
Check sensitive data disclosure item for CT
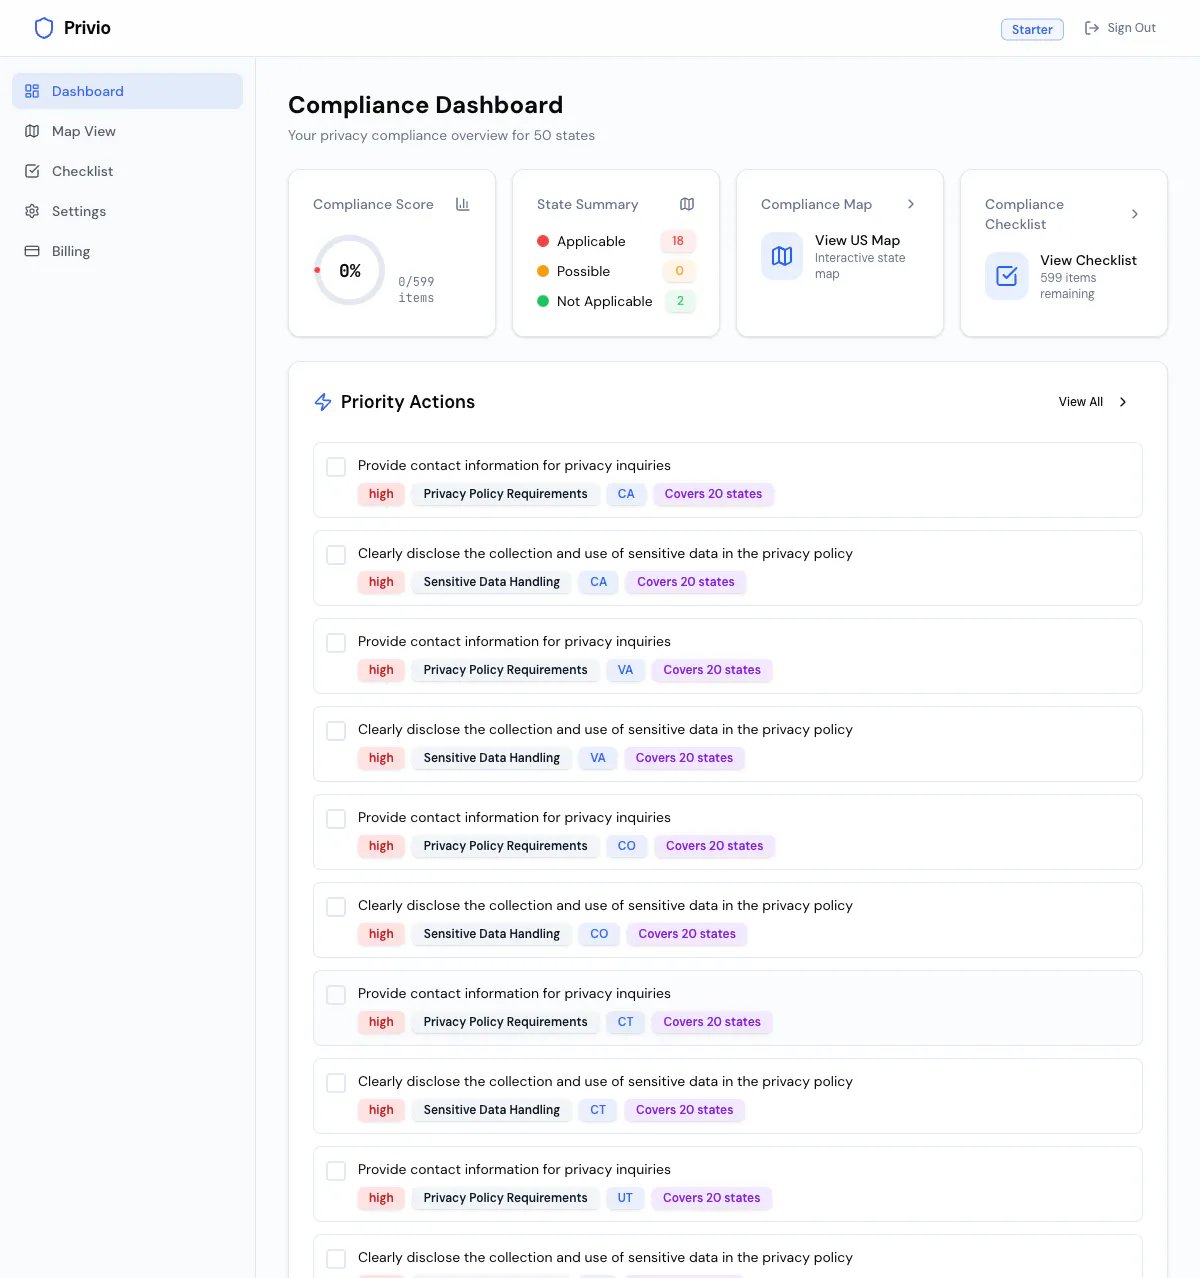point(336,1083)
